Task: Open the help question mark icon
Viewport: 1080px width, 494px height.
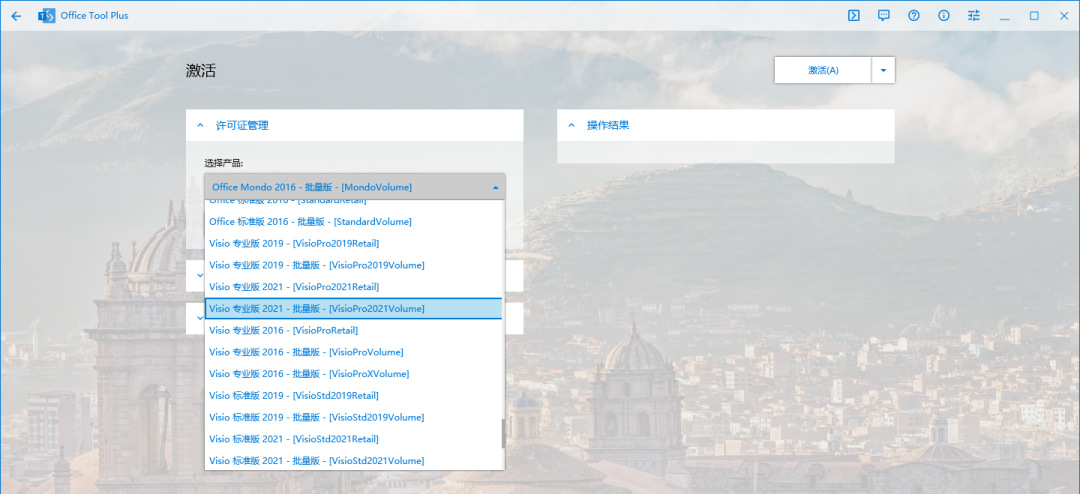Action: click(914, 16)
